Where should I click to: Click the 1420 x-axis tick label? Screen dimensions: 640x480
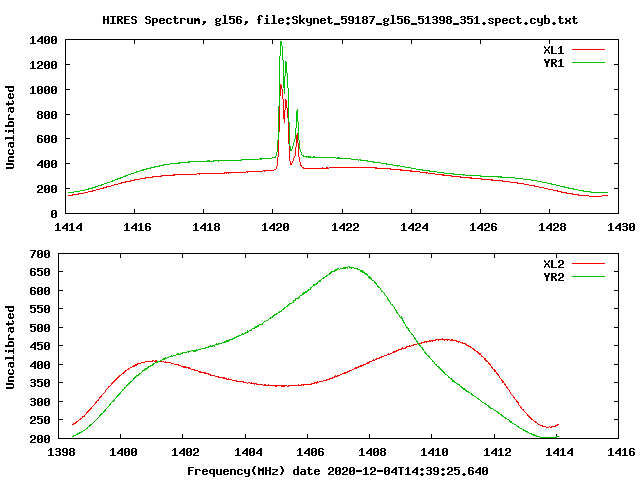point(275,227)
